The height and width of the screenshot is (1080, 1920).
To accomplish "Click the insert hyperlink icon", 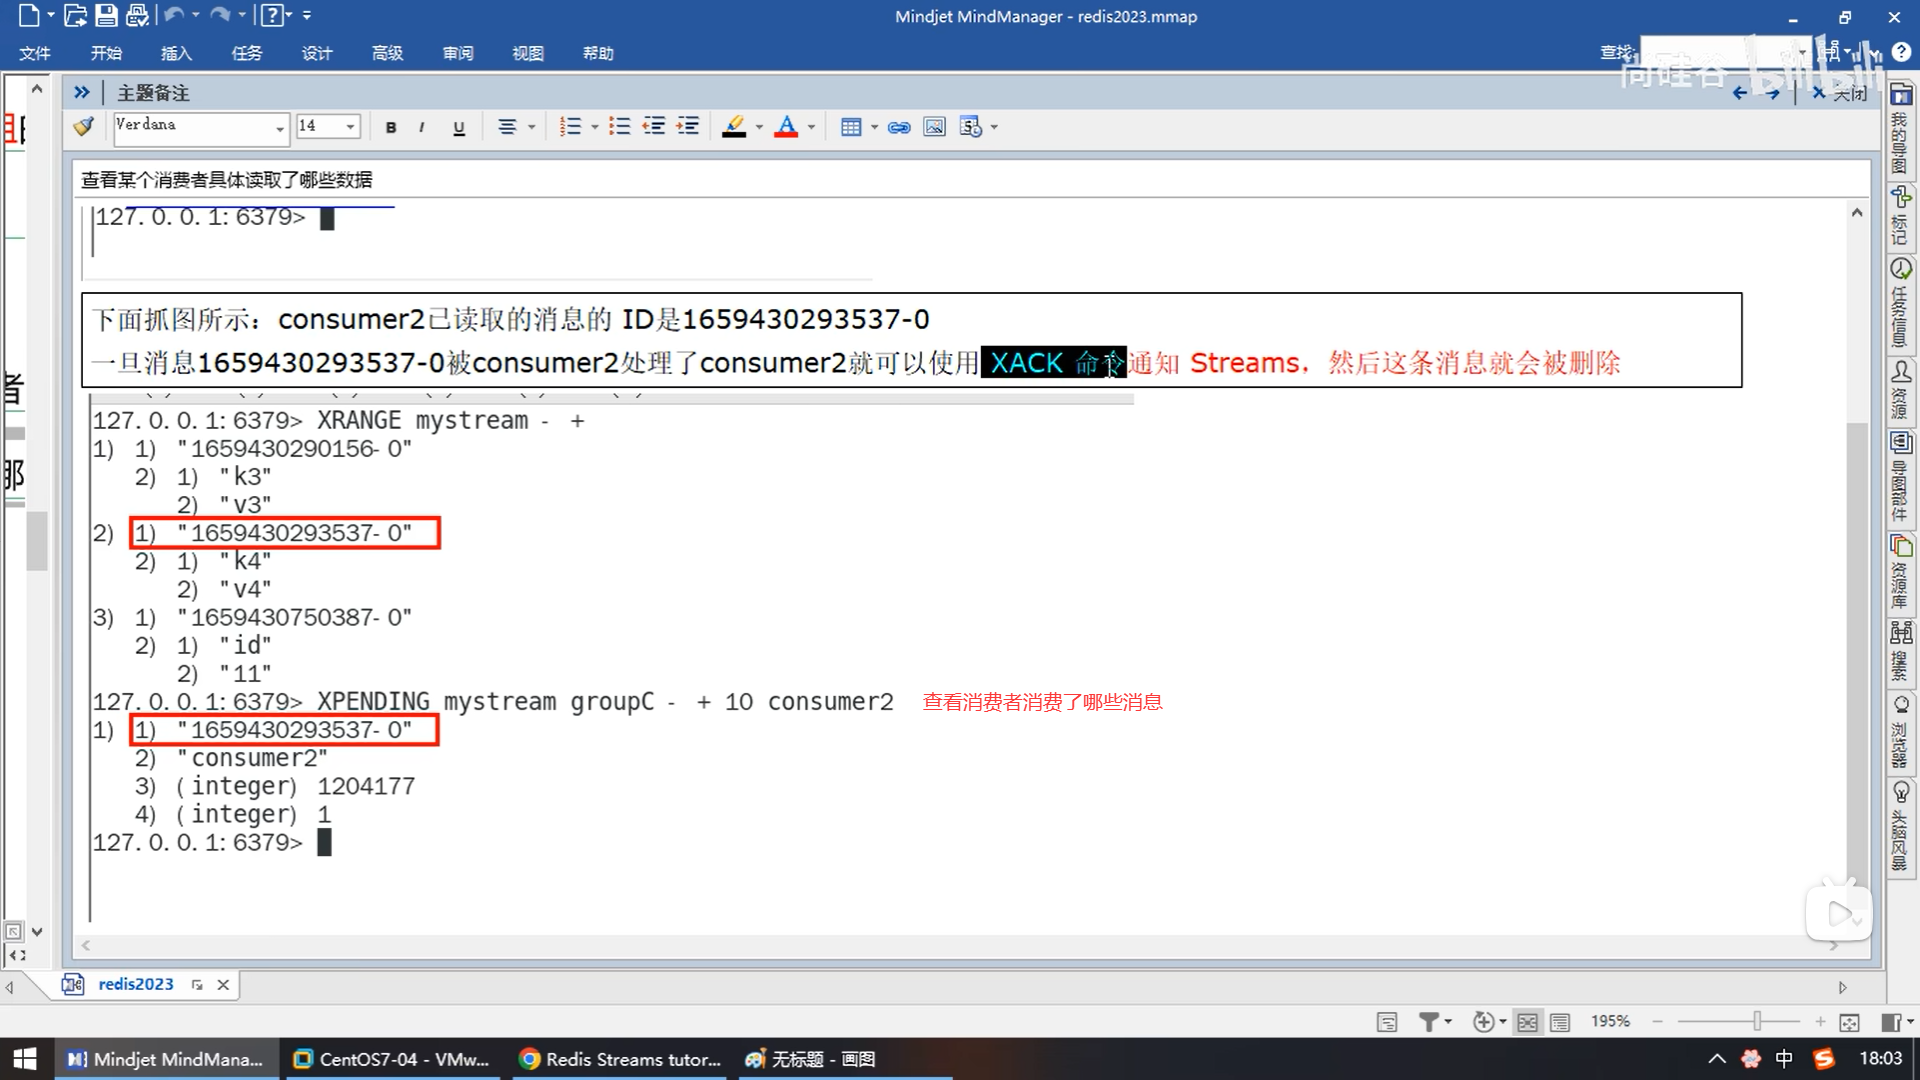I will (899, 127).
